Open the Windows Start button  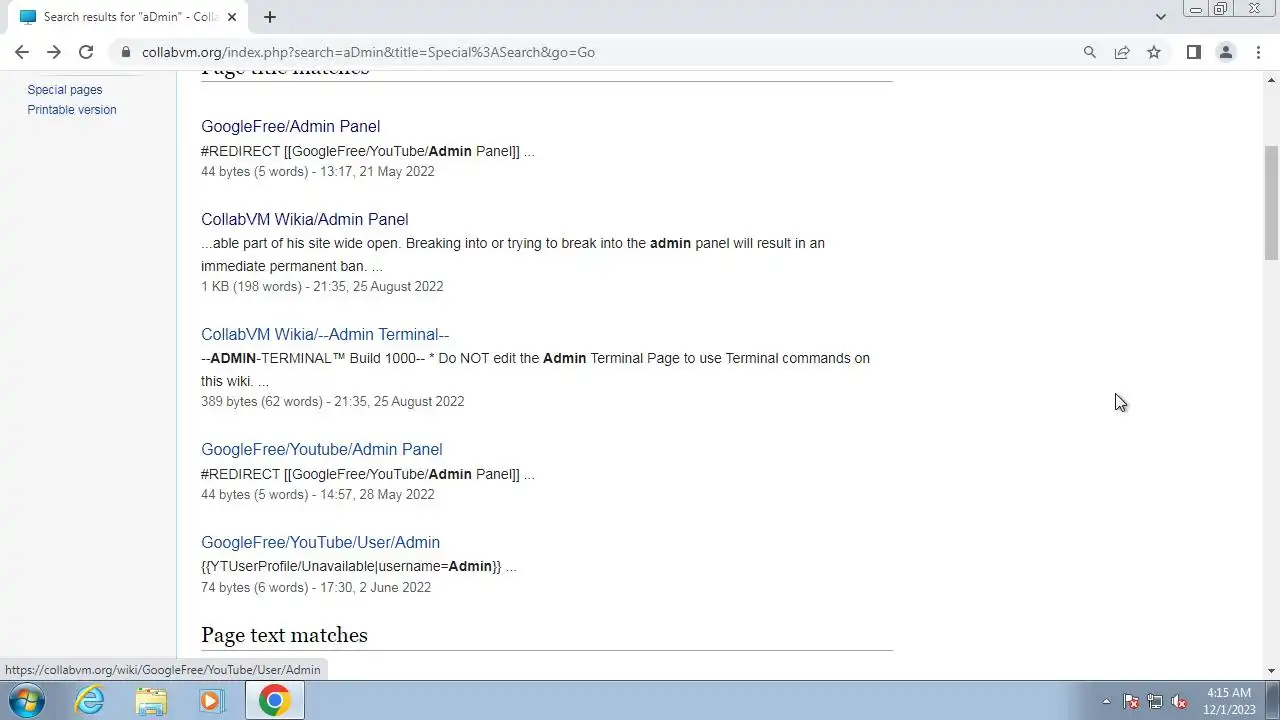[27, 700]
